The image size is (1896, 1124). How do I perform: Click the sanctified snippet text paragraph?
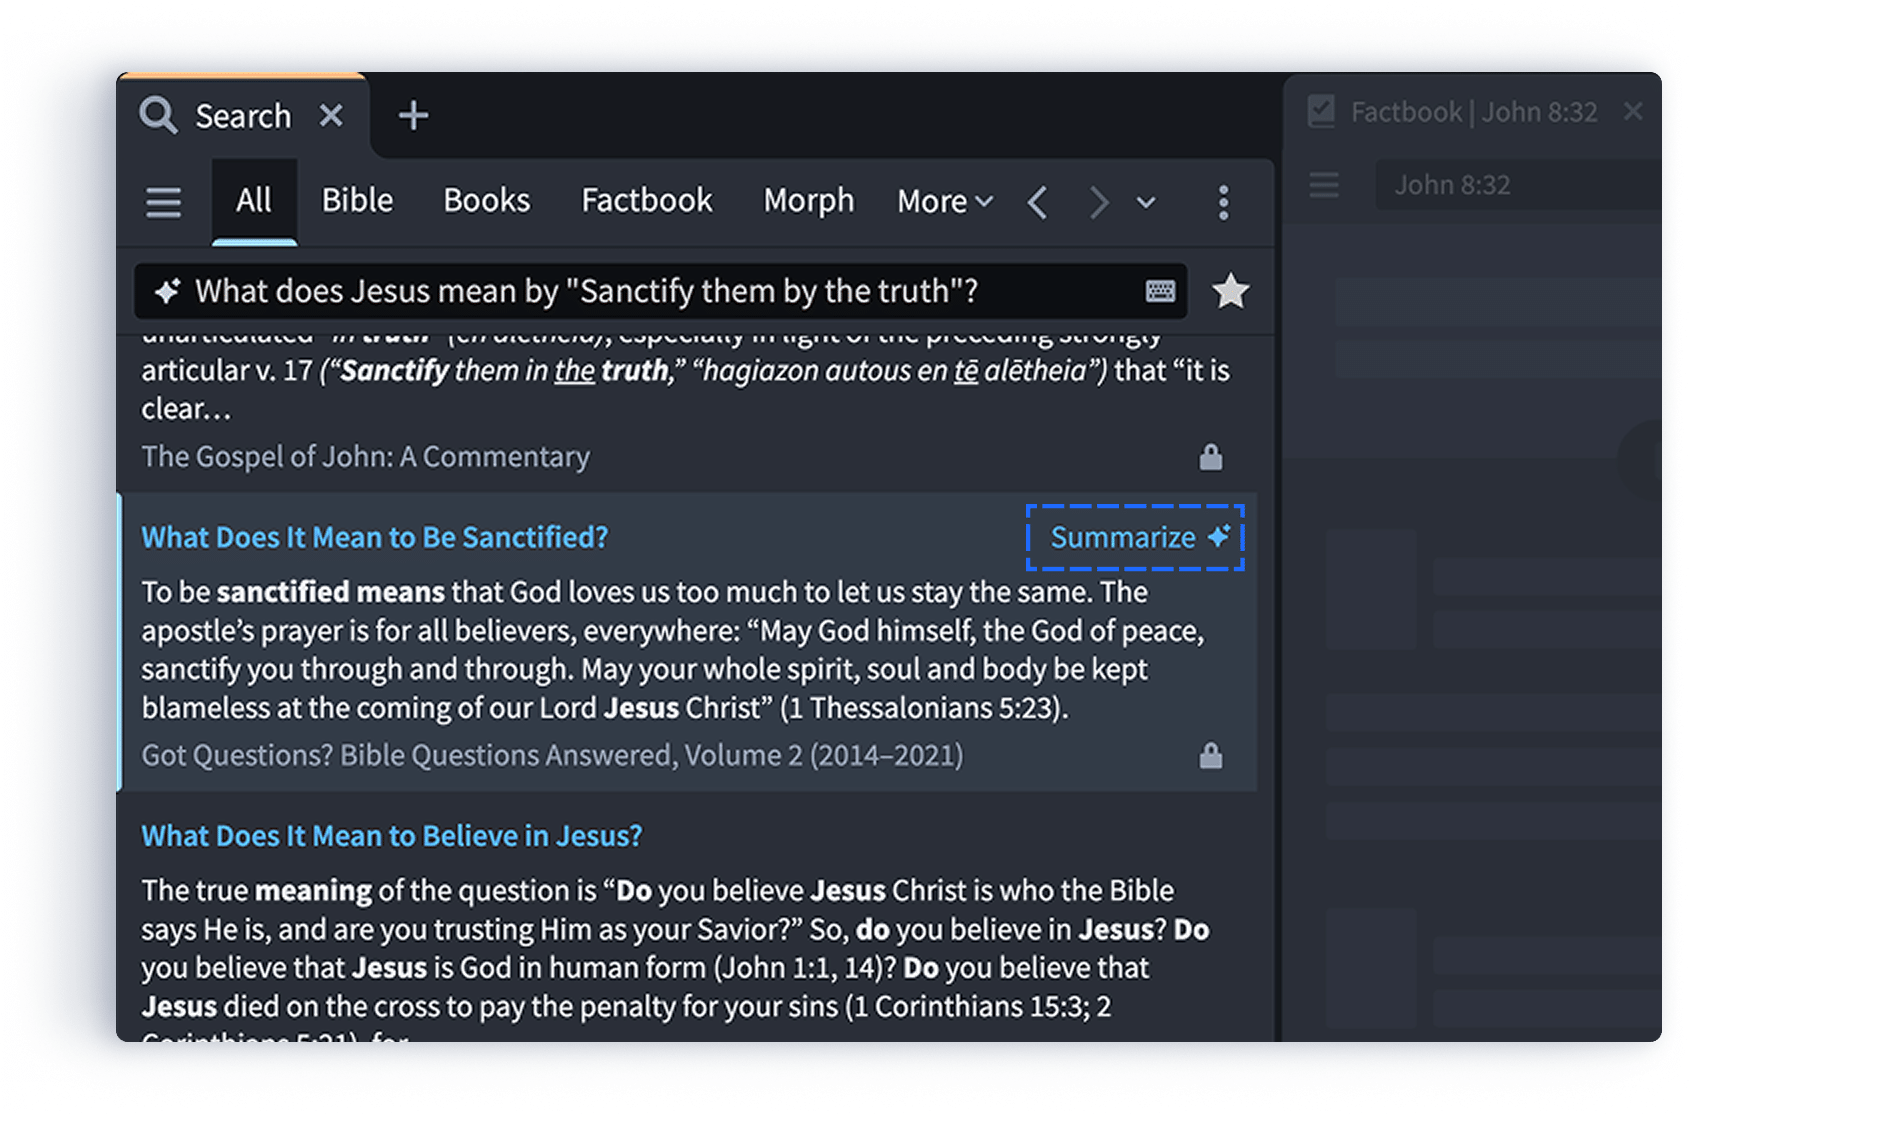[x=672, y=650]
